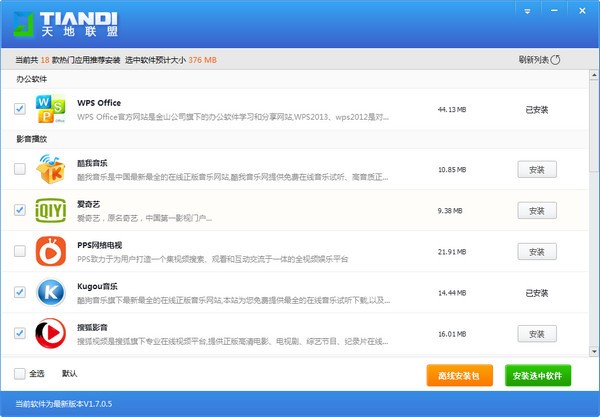Viewport: 600px width, 417px height.
Task: Click the 14.44 MB size value
Action: [x=452, y=293]
